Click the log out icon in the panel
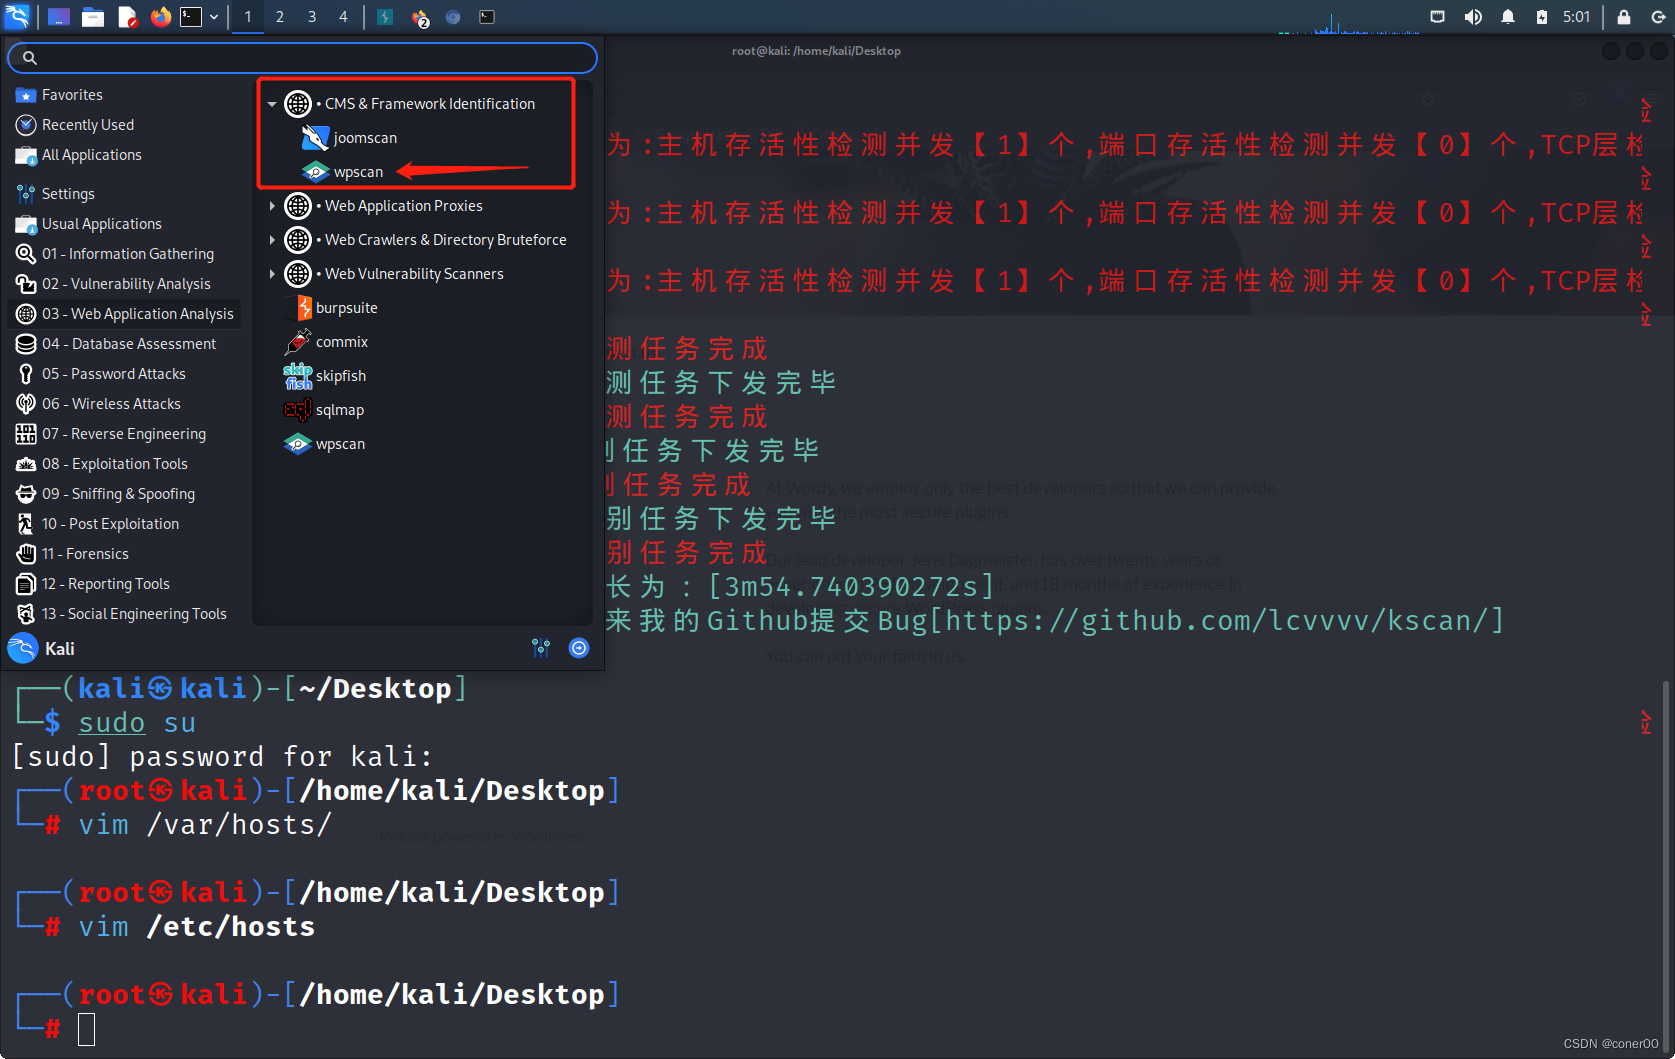This screenshot has width=1675, height=1059. (1658, 17)
